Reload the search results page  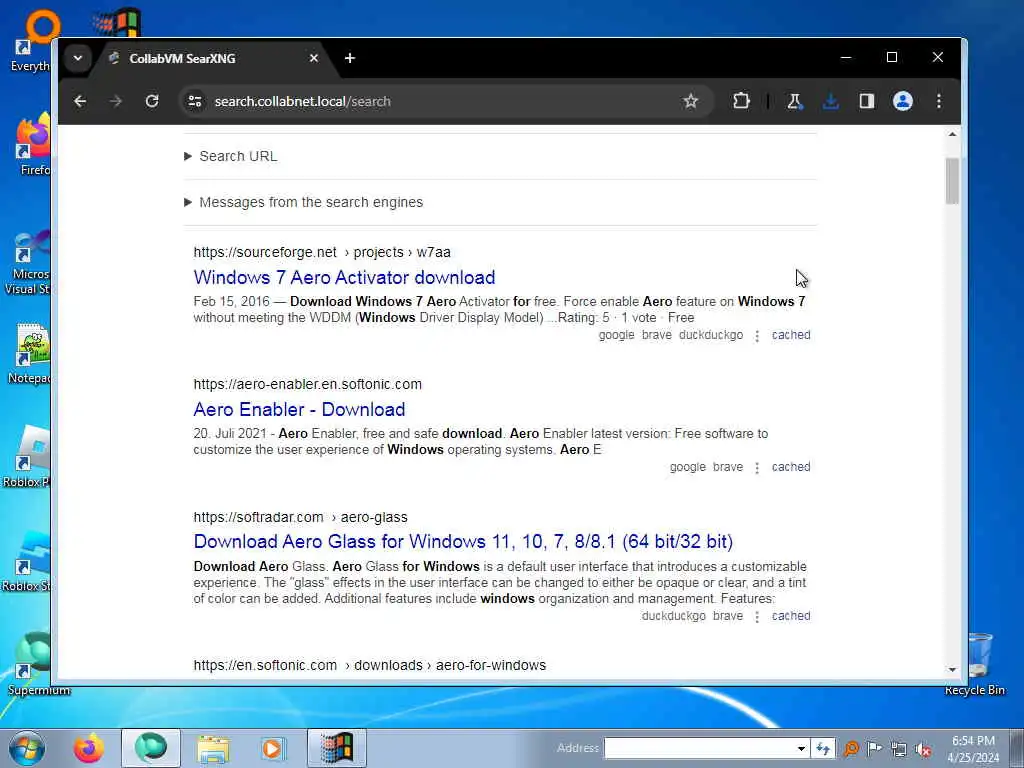[152, 101]
